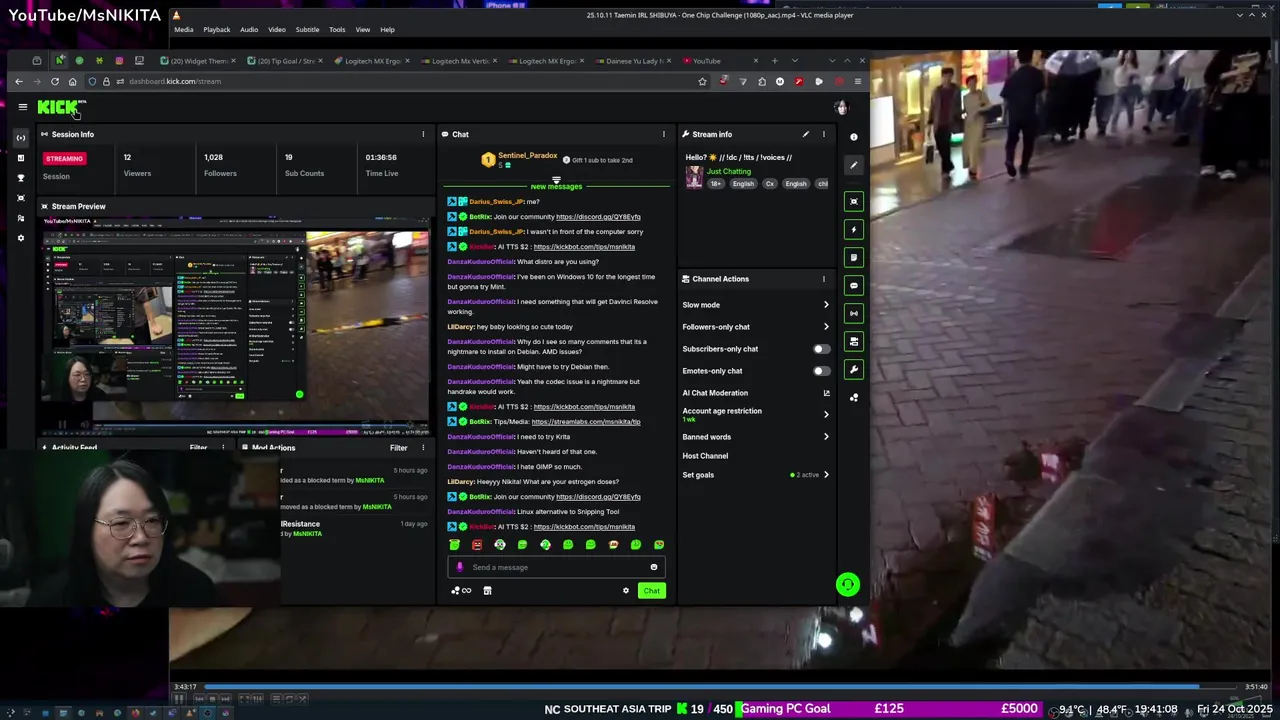Open the chat shop store icon
Screen dimensions: 1280x720
click(487, 591)
